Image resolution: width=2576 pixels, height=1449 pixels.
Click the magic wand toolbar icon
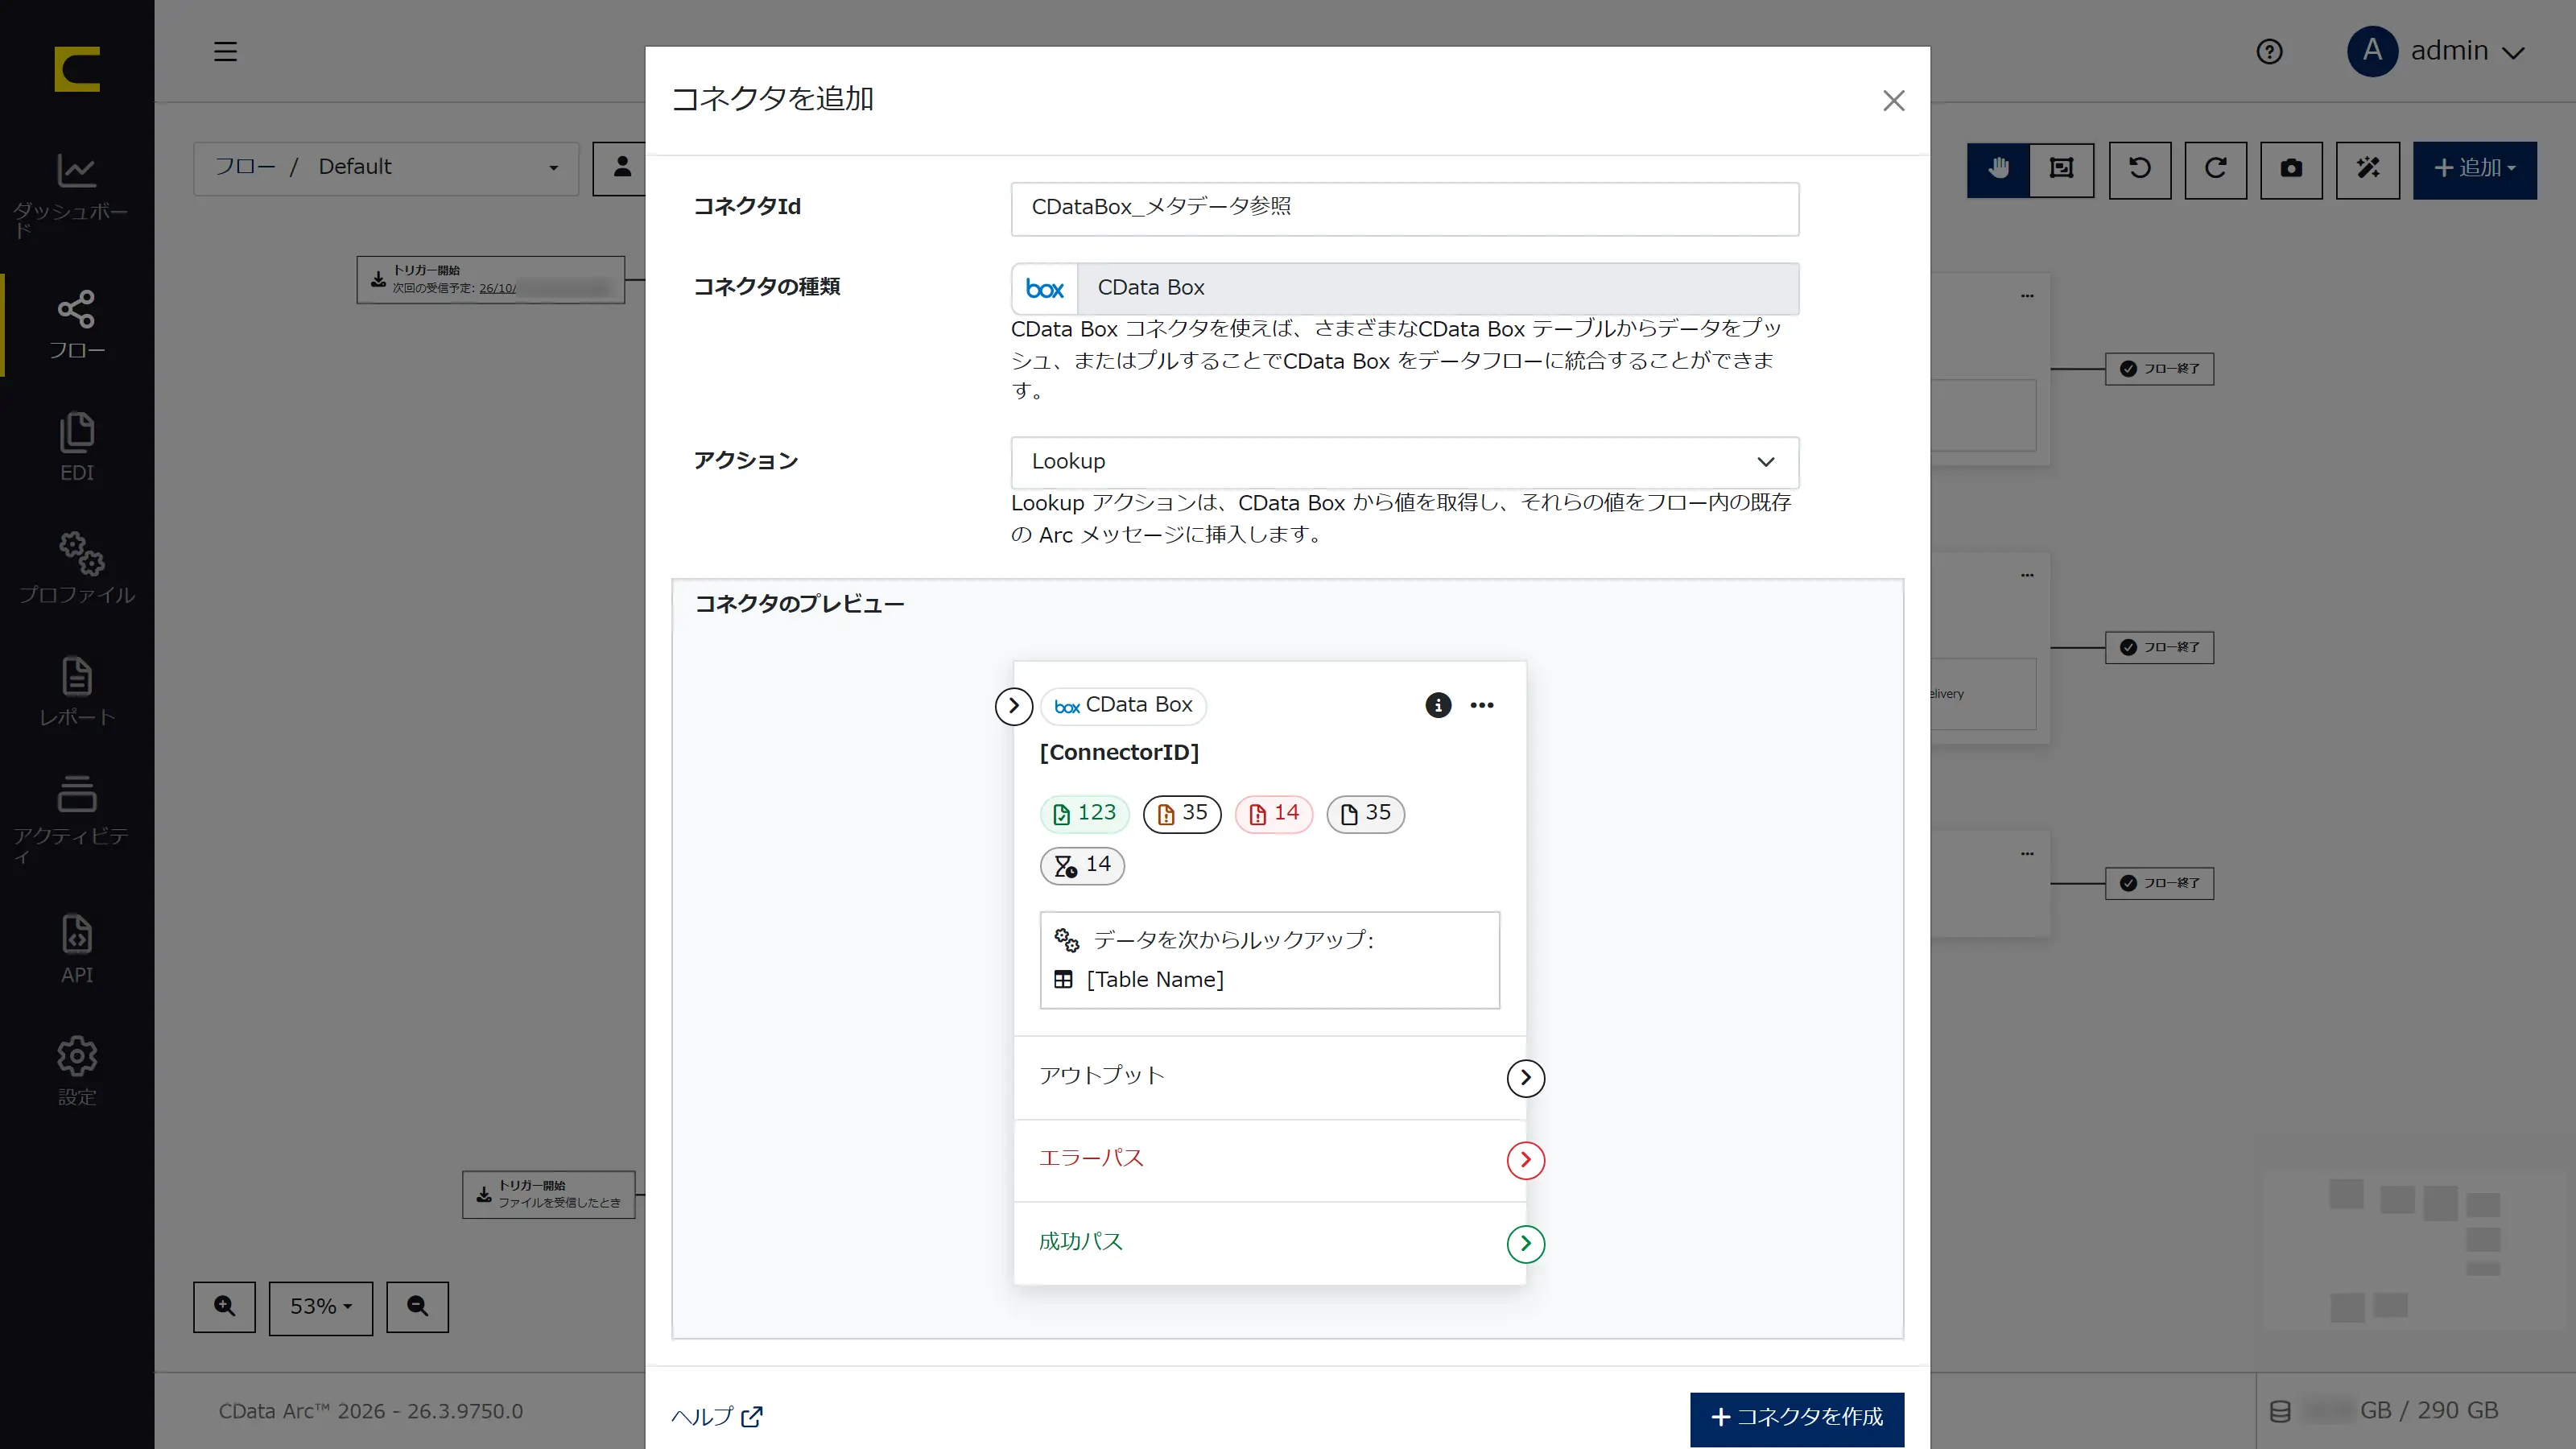[2367, 168]
